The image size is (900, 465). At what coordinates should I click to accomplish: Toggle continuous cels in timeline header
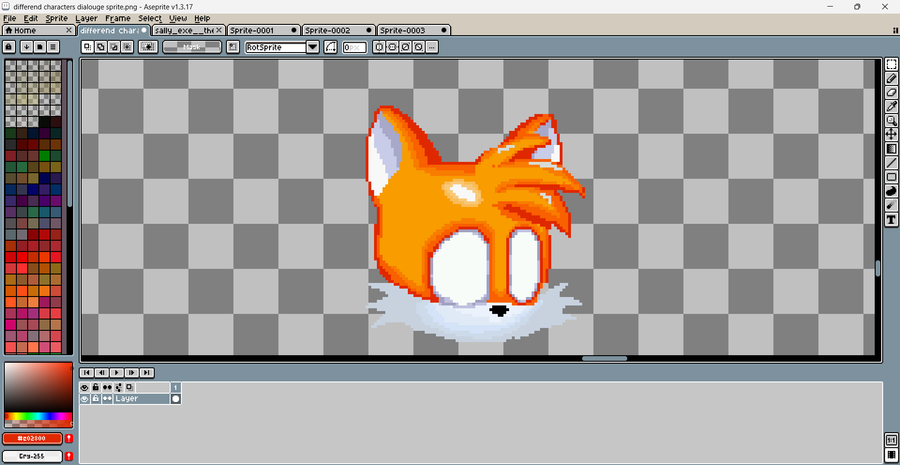(x=107, y=388)
